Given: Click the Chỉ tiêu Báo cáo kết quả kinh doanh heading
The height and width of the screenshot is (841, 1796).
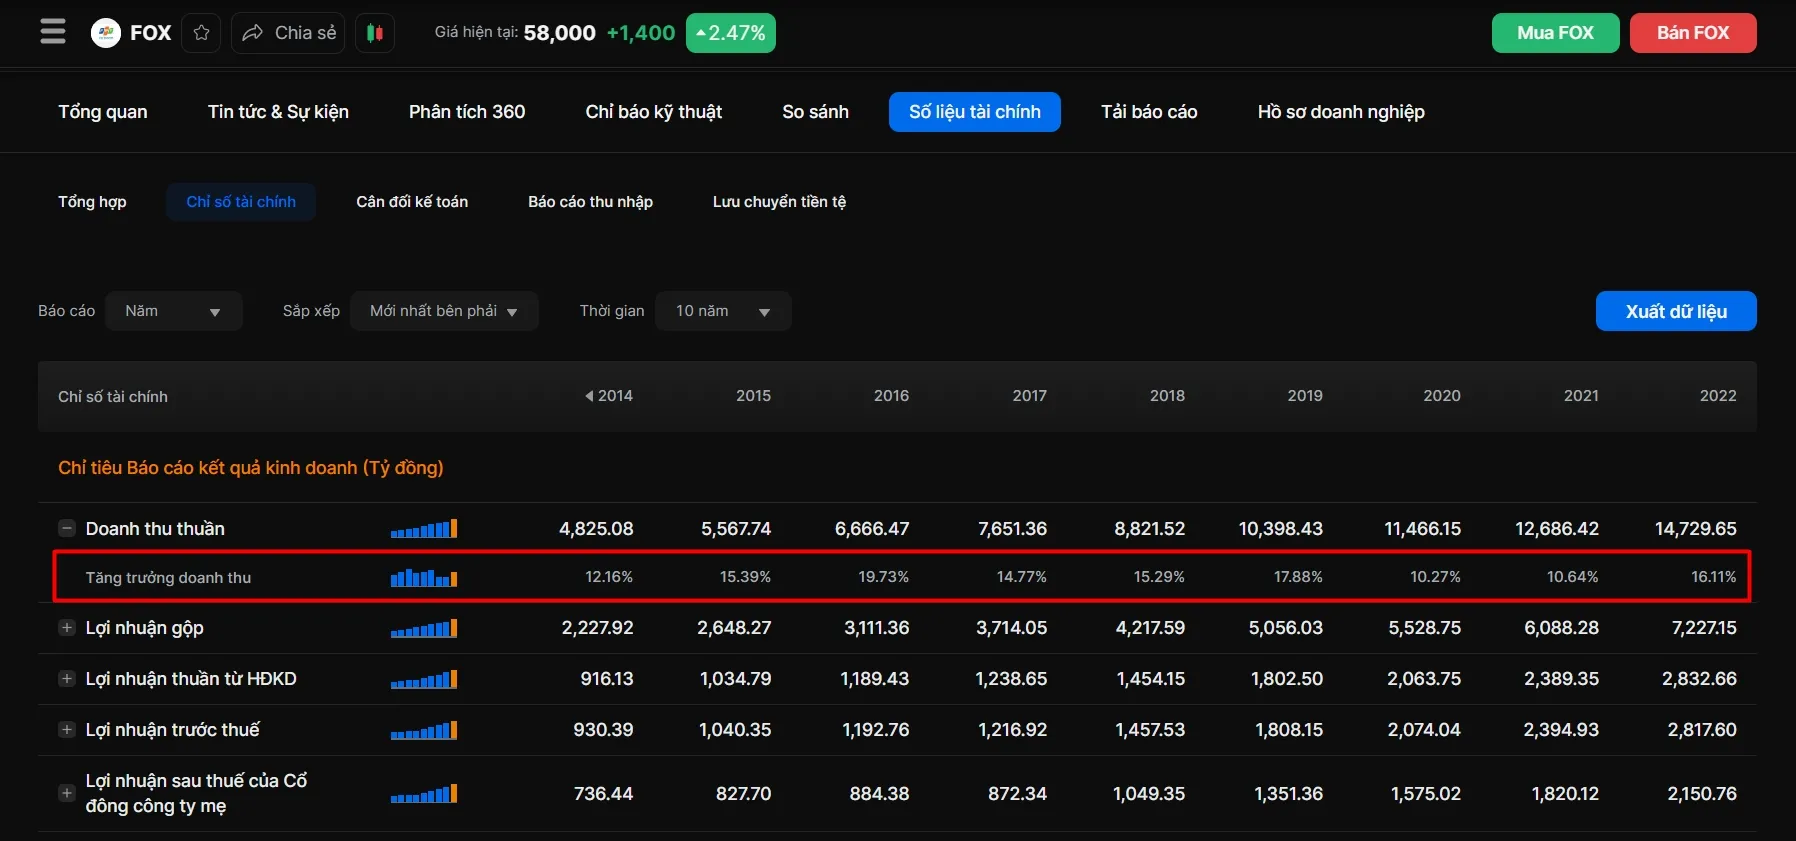Looking at the screenshot, I should [x=251, y=468].
